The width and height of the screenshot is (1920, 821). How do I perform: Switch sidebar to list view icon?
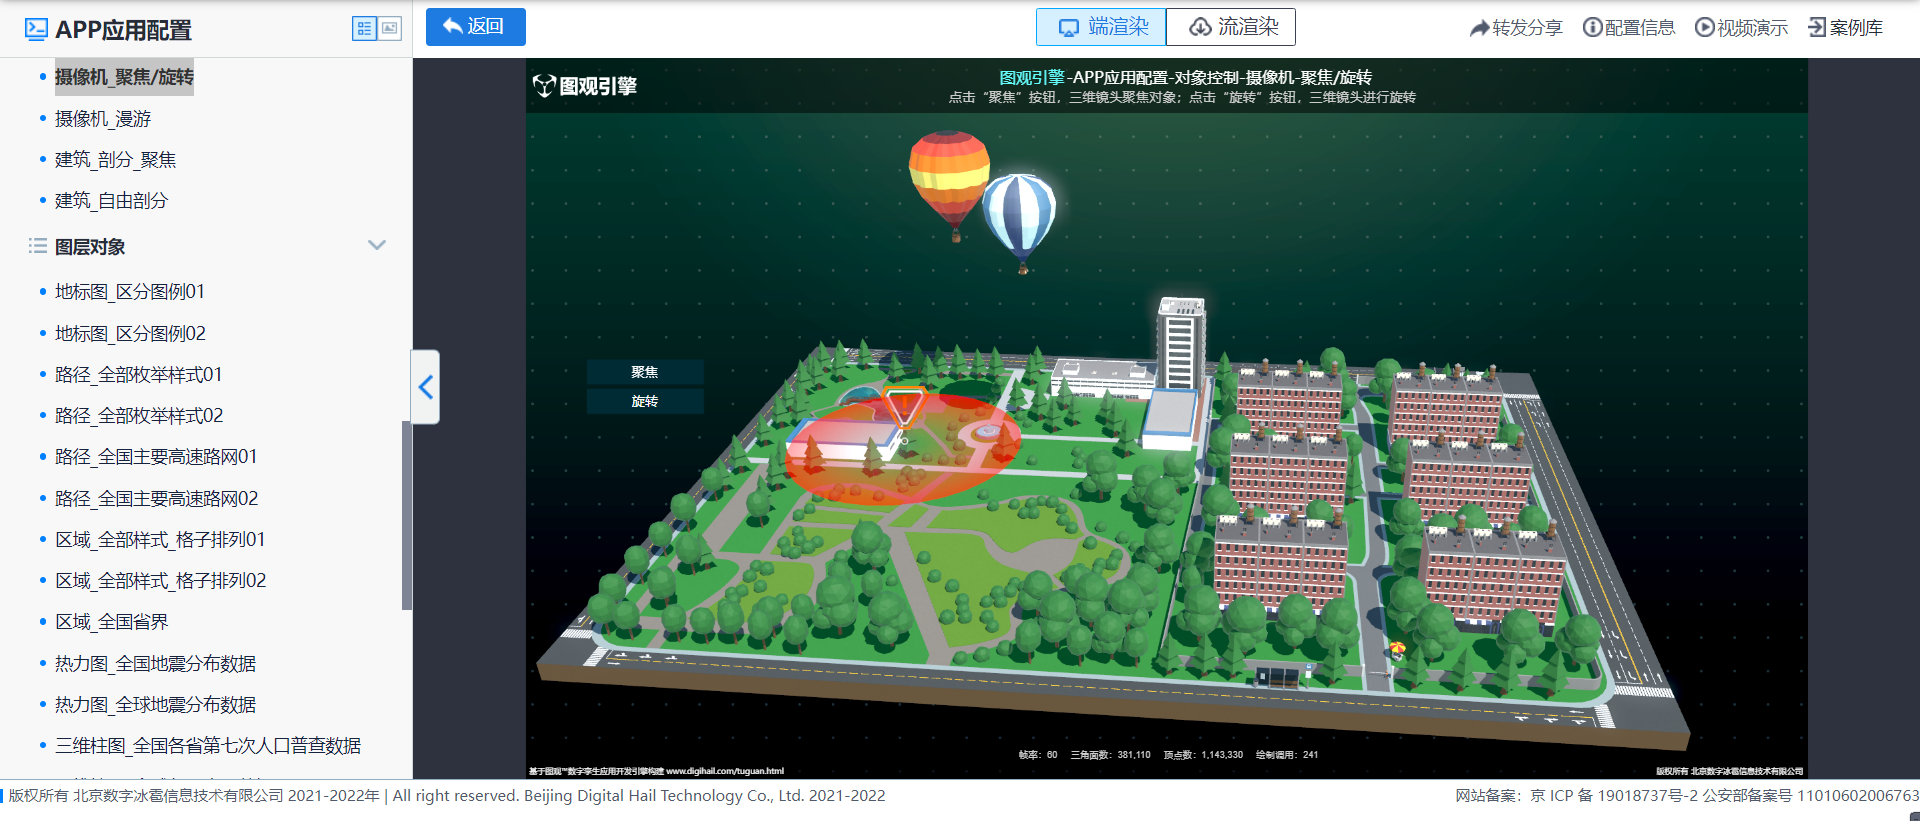click(x=364, y=29)
